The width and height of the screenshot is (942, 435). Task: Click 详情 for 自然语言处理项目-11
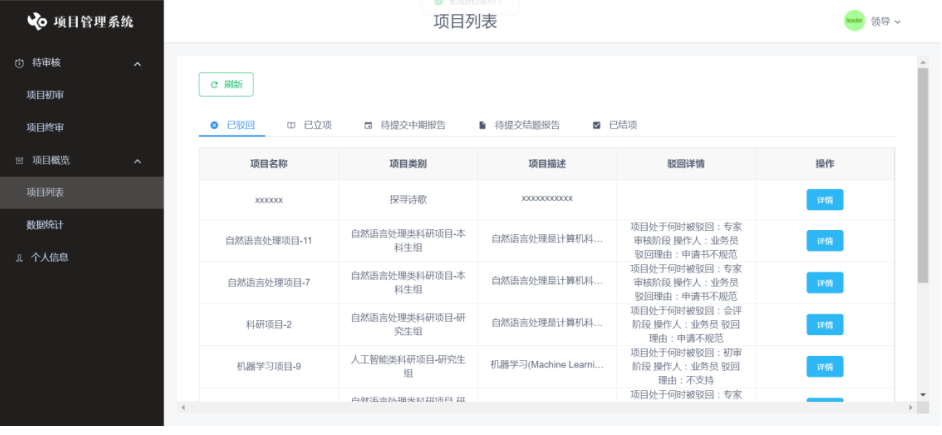(x=824, y=241)
